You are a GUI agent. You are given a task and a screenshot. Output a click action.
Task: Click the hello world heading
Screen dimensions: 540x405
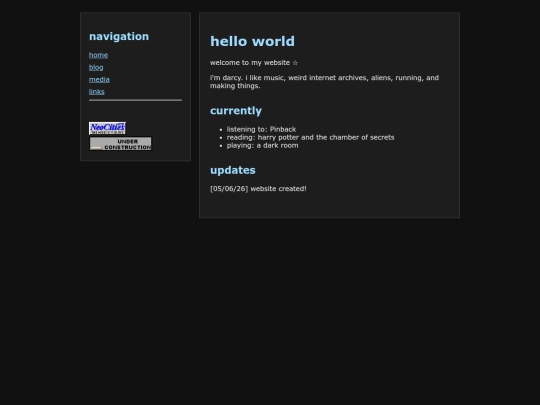pos(252,41)
